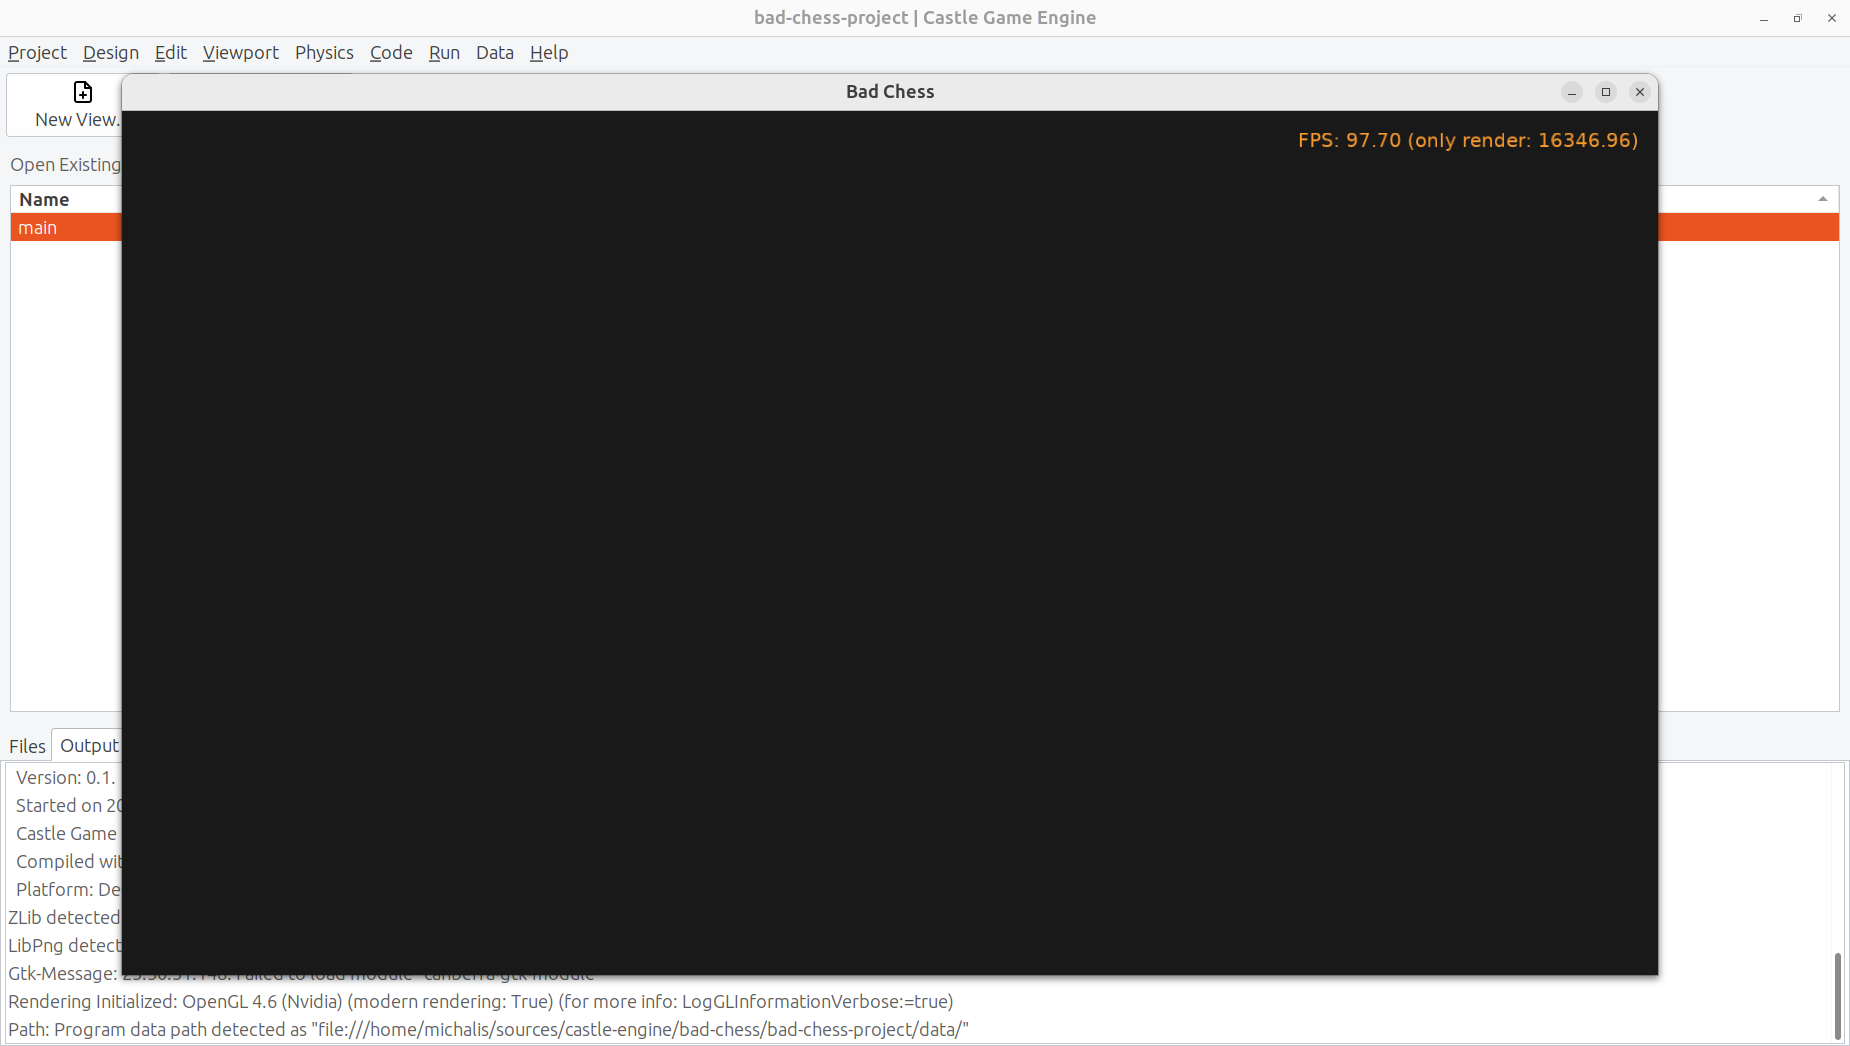Image resolution: width=1850 pixels, height=1046 pixels.
Task: Open the Edit menu
Action: (171, 53)
